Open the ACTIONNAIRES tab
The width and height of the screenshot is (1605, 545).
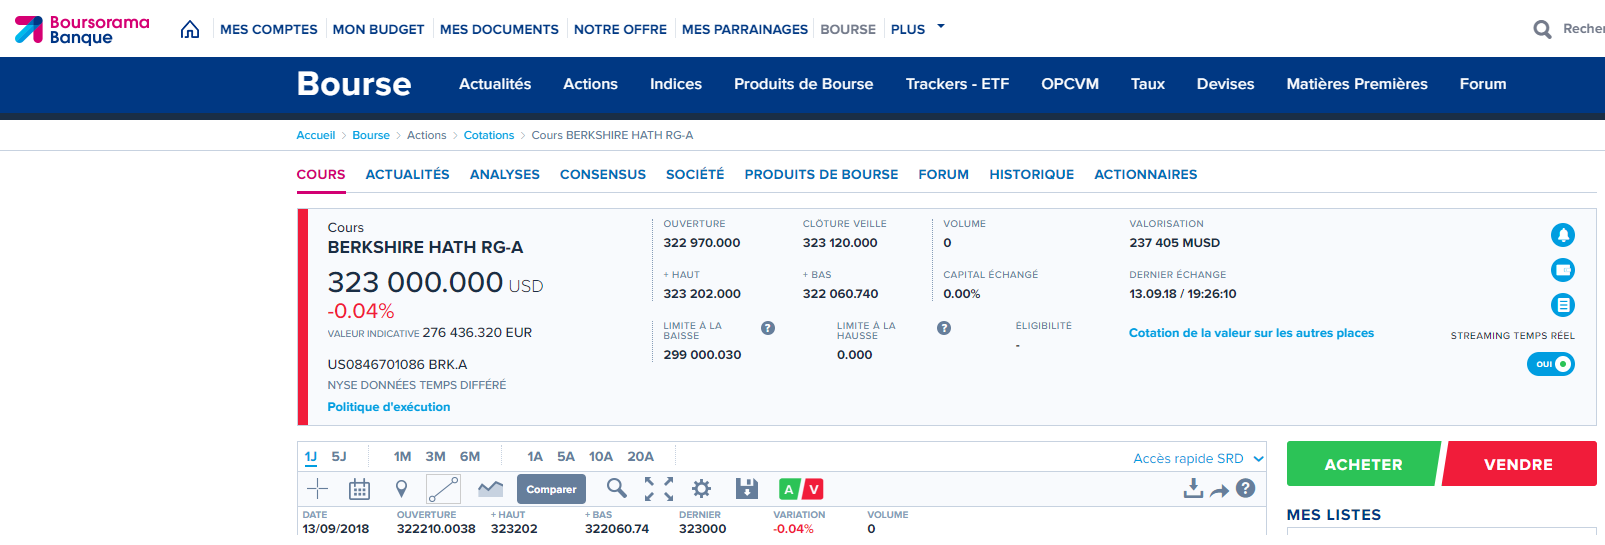pos(1146,174)
